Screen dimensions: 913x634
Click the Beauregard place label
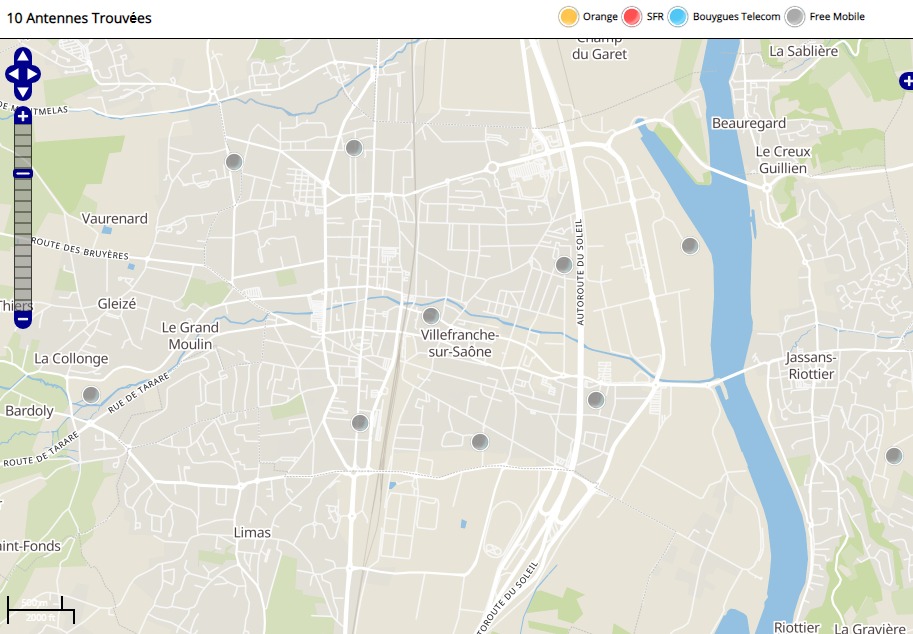pyautogui.click(x=748, y=123)
